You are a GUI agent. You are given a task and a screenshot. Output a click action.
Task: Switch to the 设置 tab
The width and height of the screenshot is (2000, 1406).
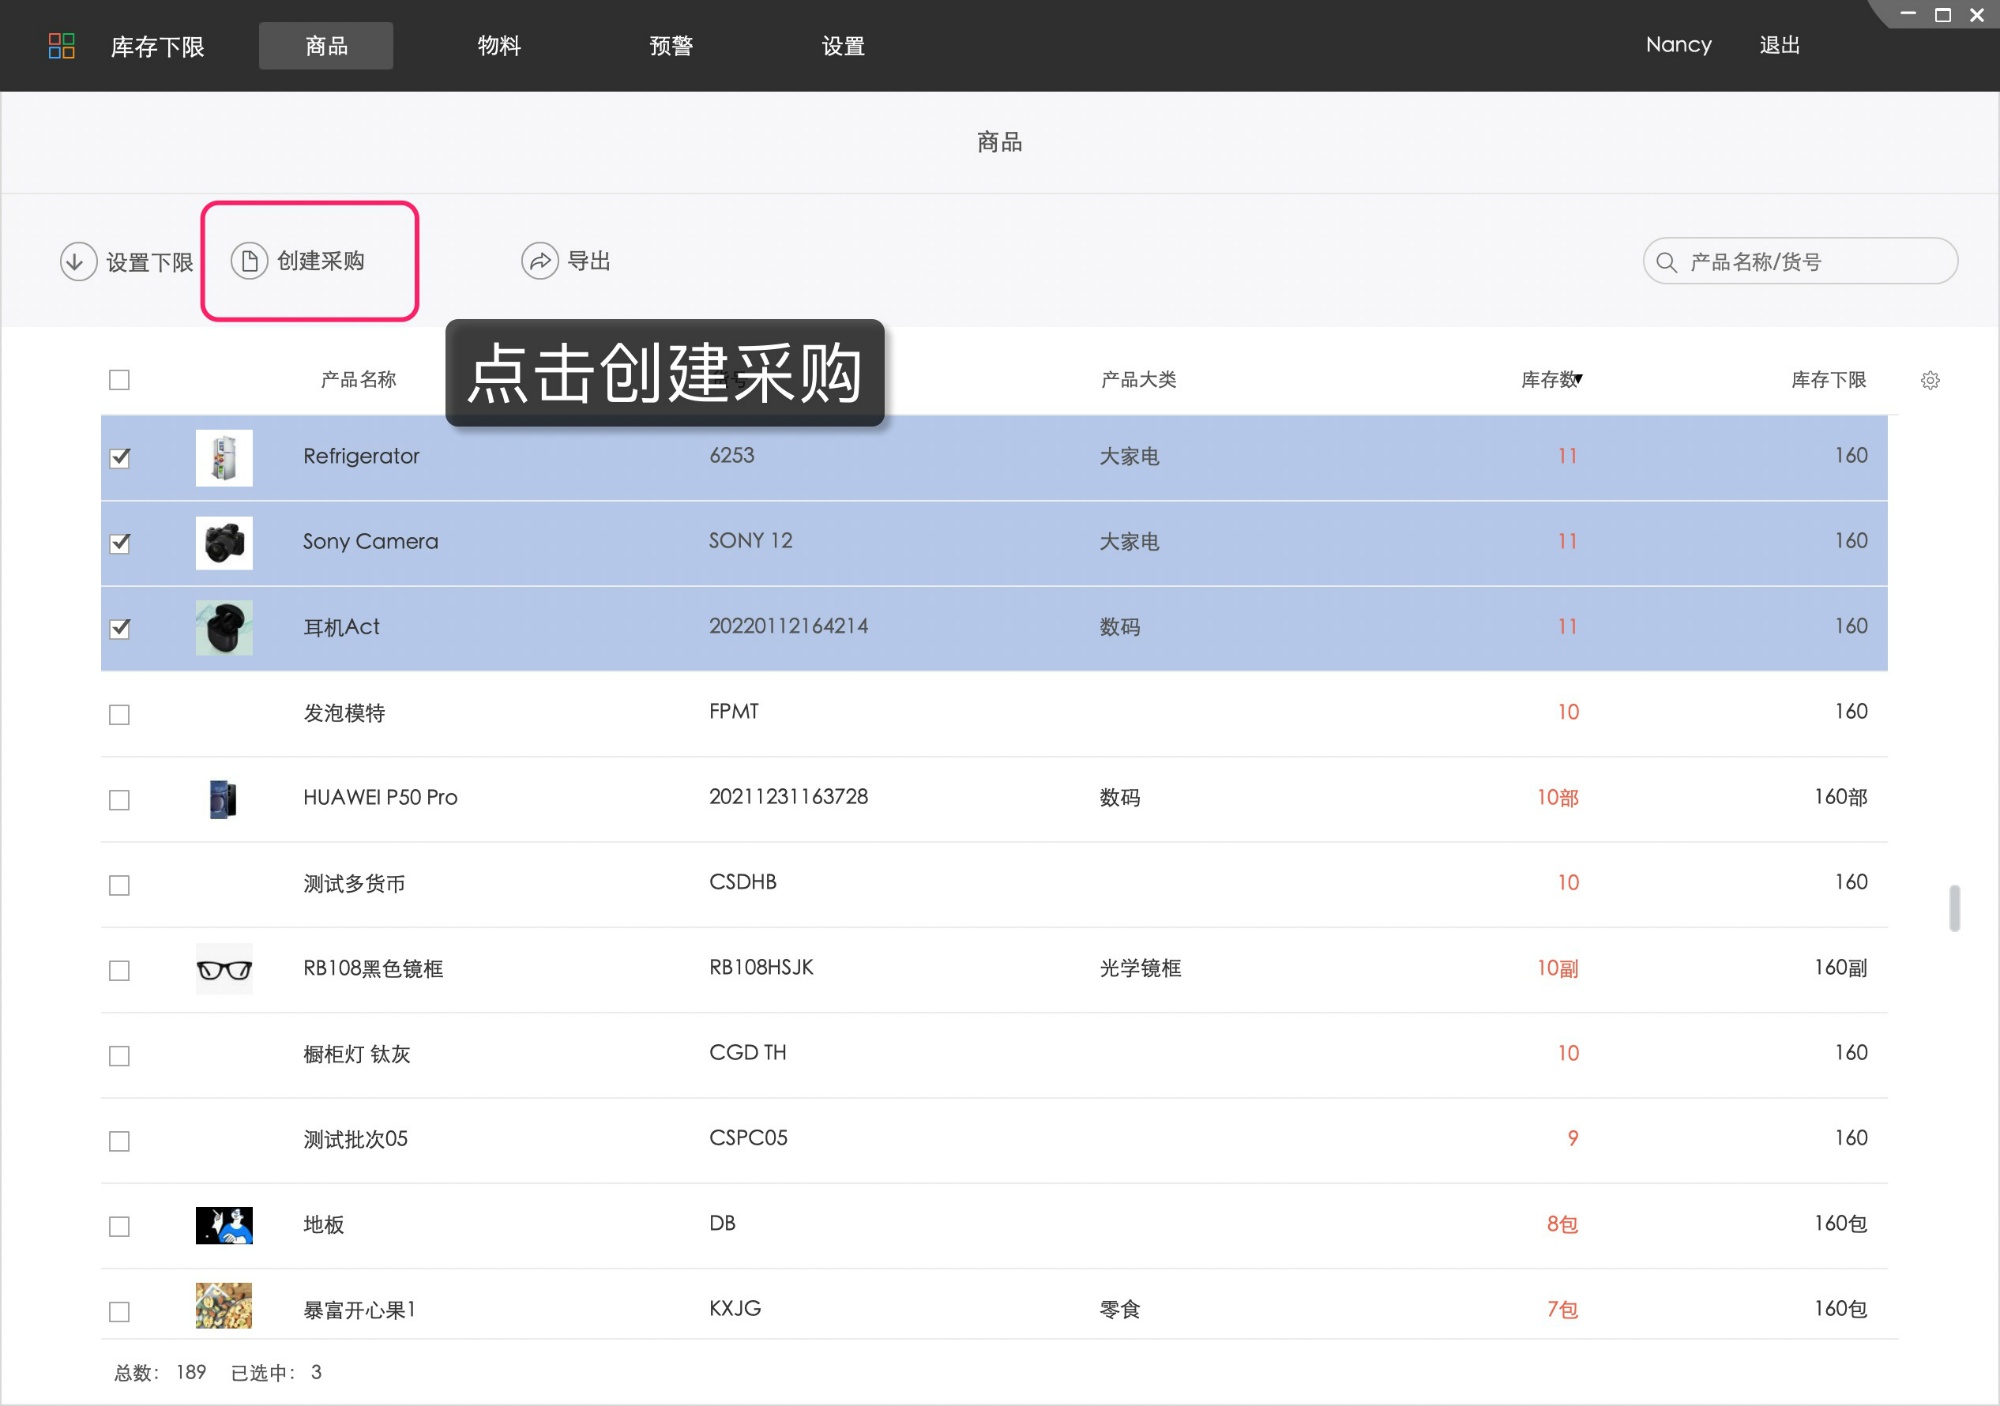pyautogui.click(x=843, y=46)
